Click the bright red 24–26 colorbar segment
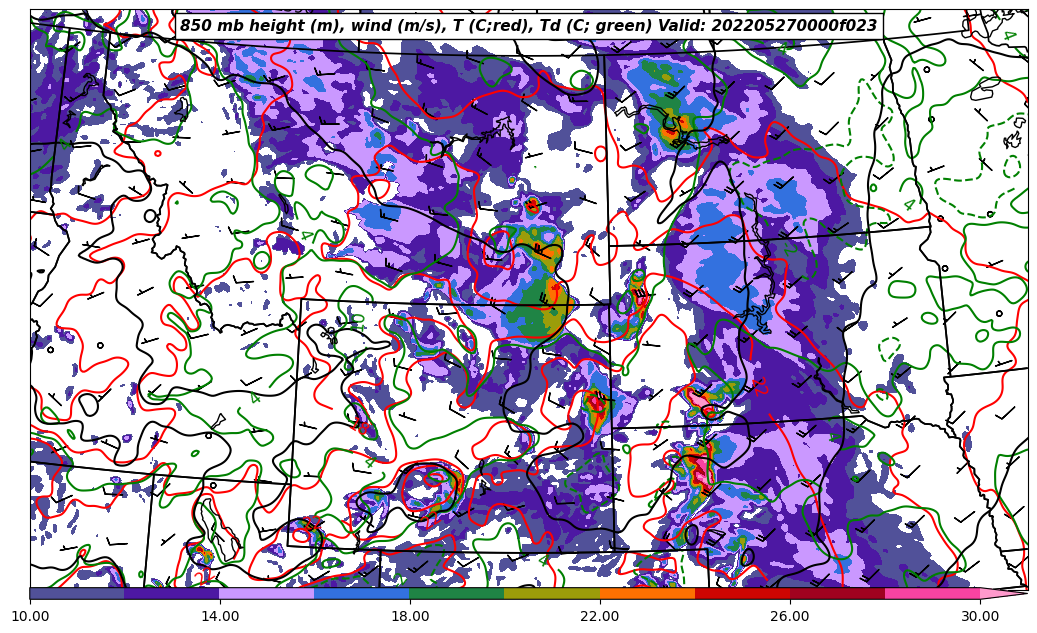This screenshot has width=1037, height=633. pos(742,593)
